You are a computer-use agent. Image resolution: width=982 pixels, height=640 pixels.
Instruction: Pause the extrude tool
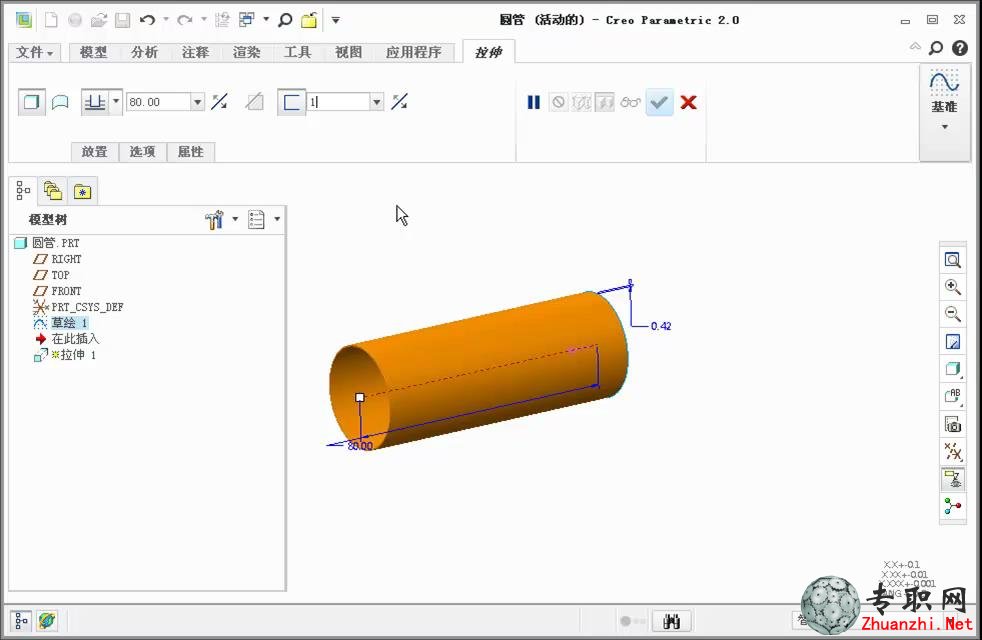[534, 102]
